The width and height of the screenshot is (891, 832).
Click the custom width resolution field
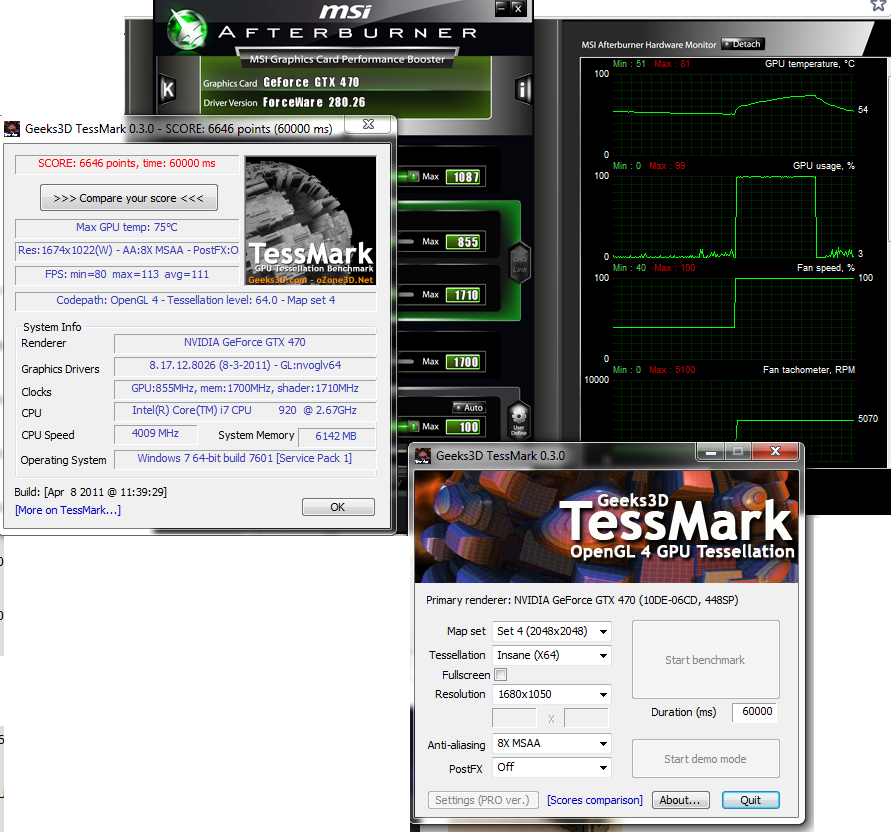(x=514, y=718)
